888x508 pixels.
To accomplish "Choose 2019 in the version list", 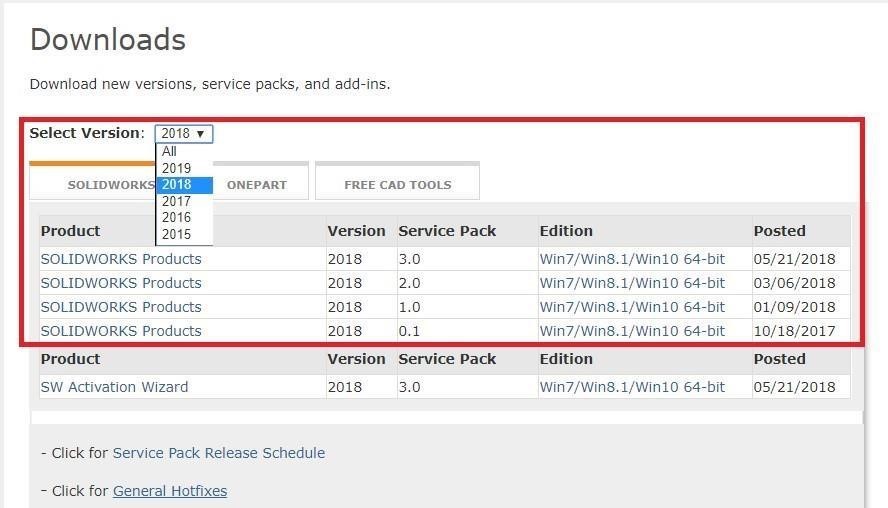I will (x=184, y=168).
